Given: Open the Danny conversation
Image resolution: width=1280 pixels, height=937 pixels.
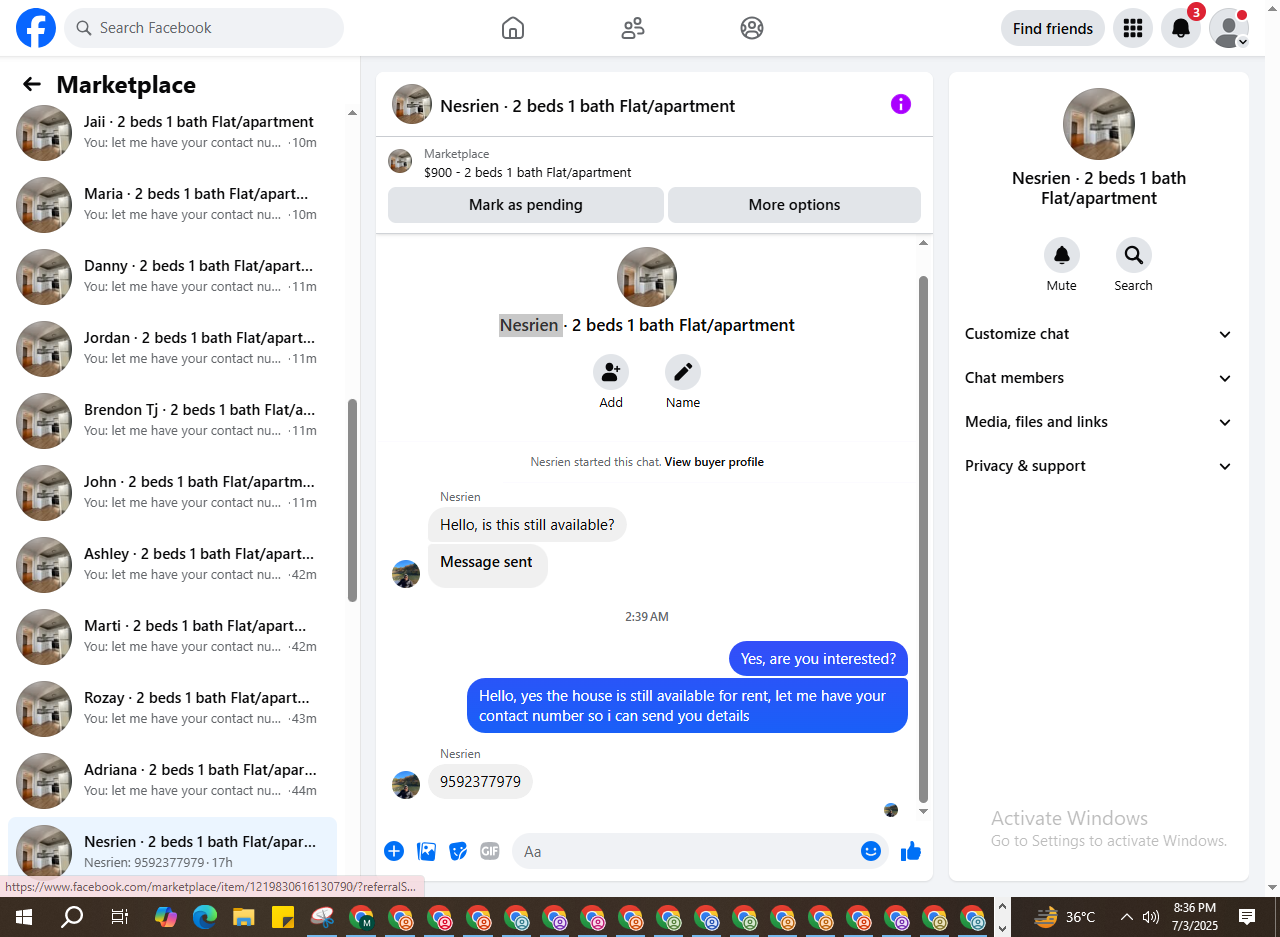Looking at the screenshot, I should point(172,277).
